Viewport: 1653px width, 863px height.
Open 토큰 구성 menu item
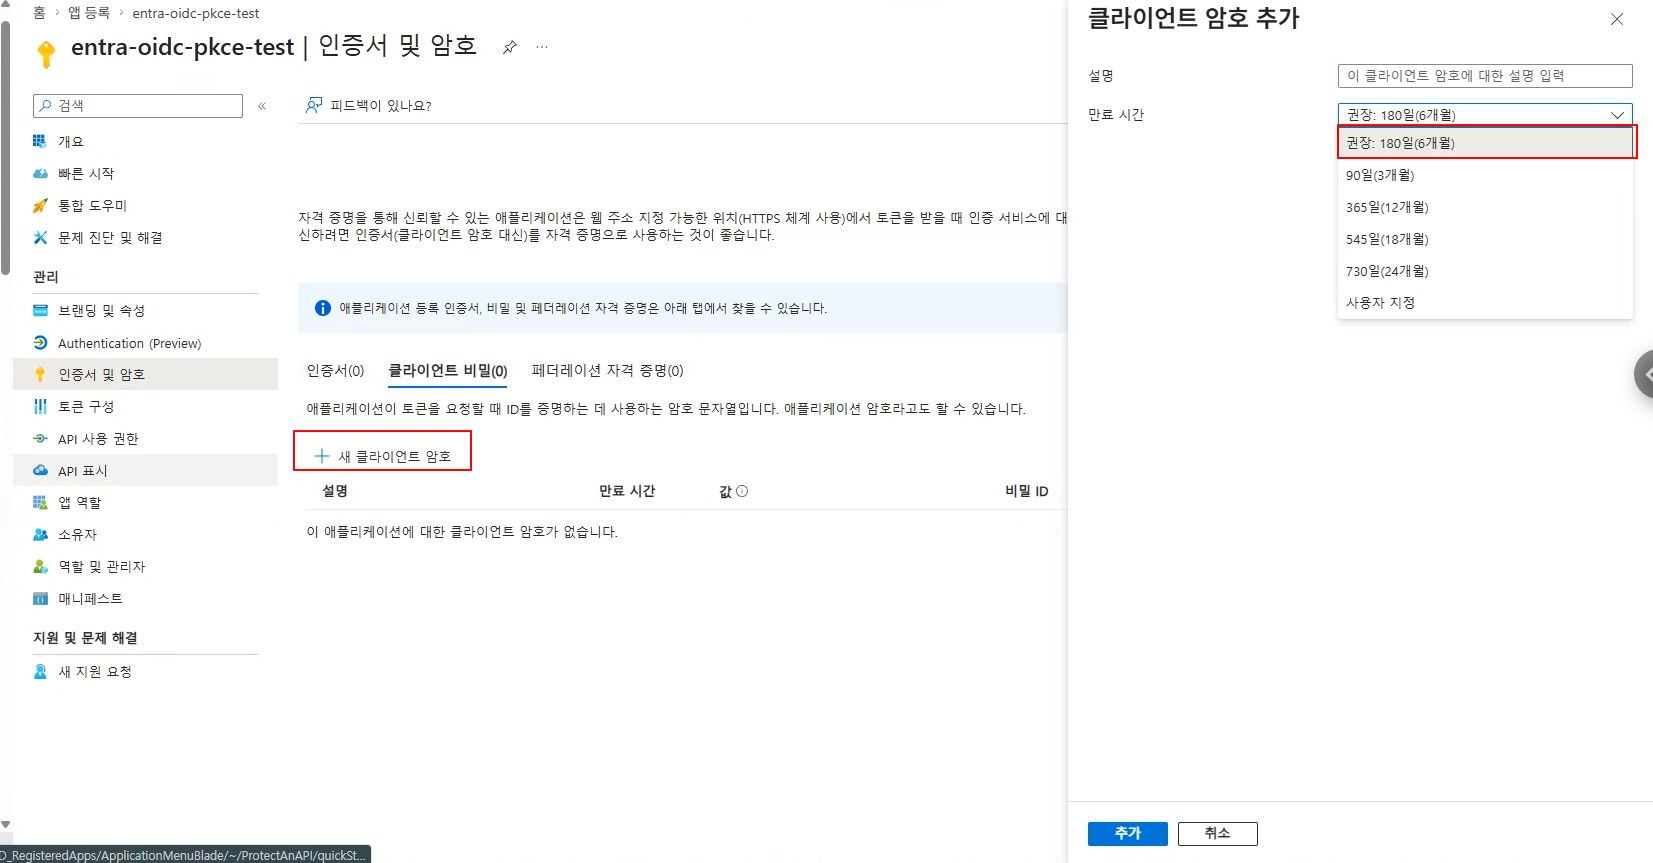145,406
